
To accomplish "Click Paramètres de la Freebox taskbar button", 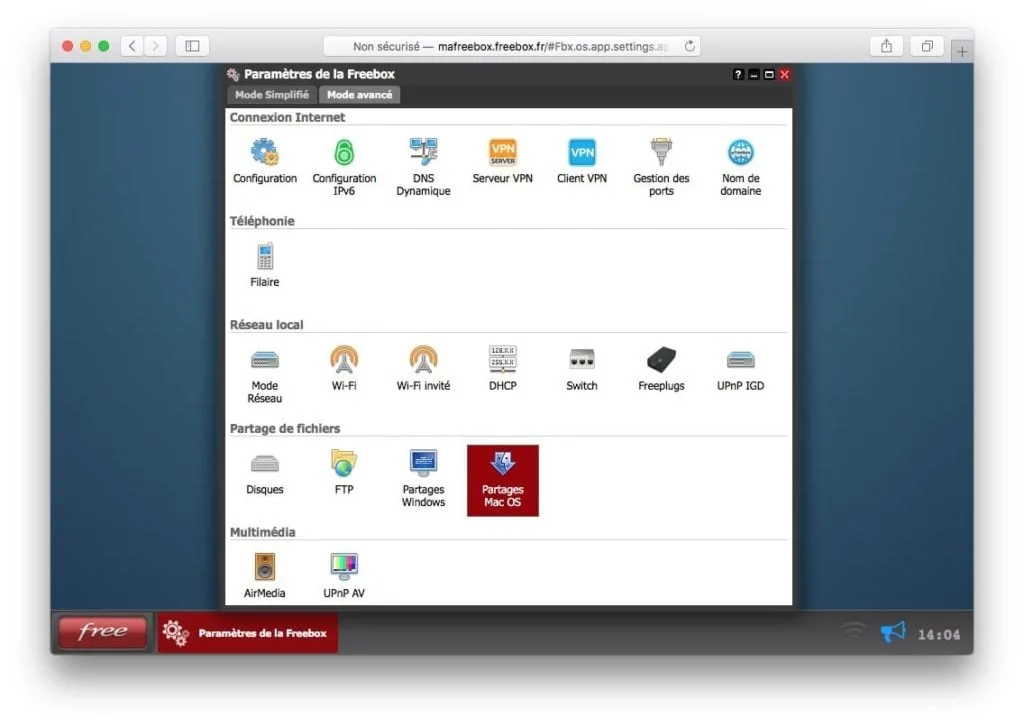I will (x=248, y=632).
